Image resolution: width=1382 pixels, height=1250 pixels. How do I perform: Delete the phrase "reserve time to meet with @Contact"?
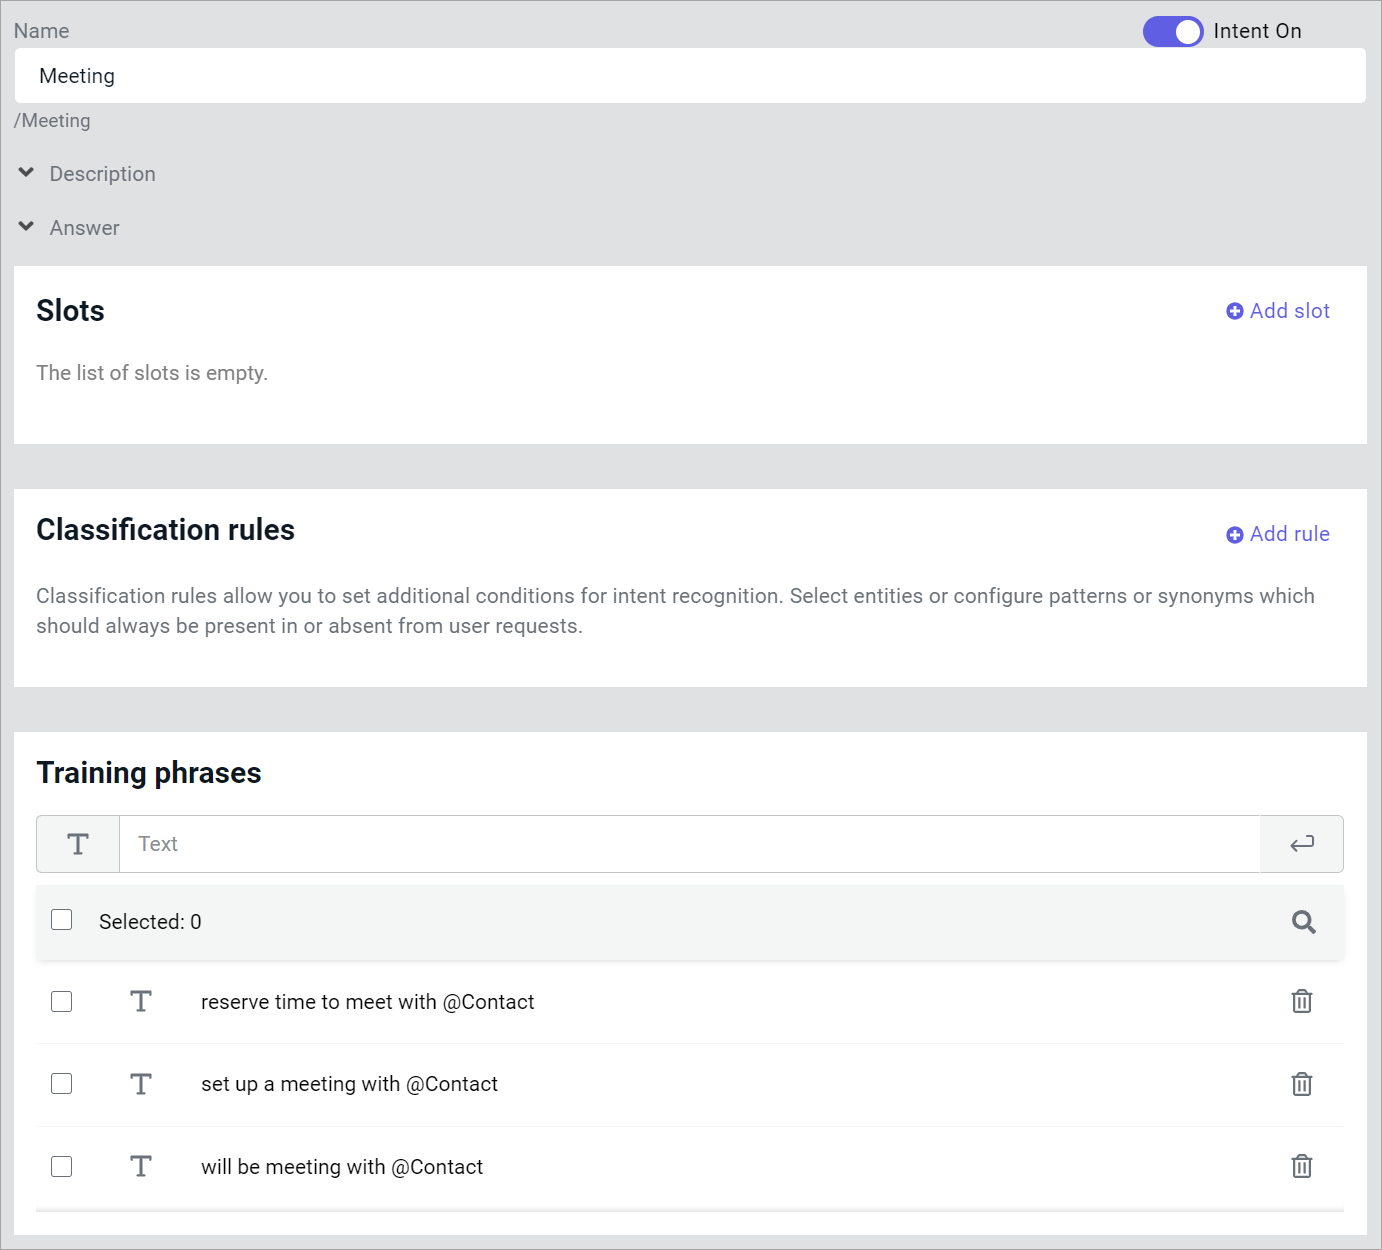(1301, 1001)
